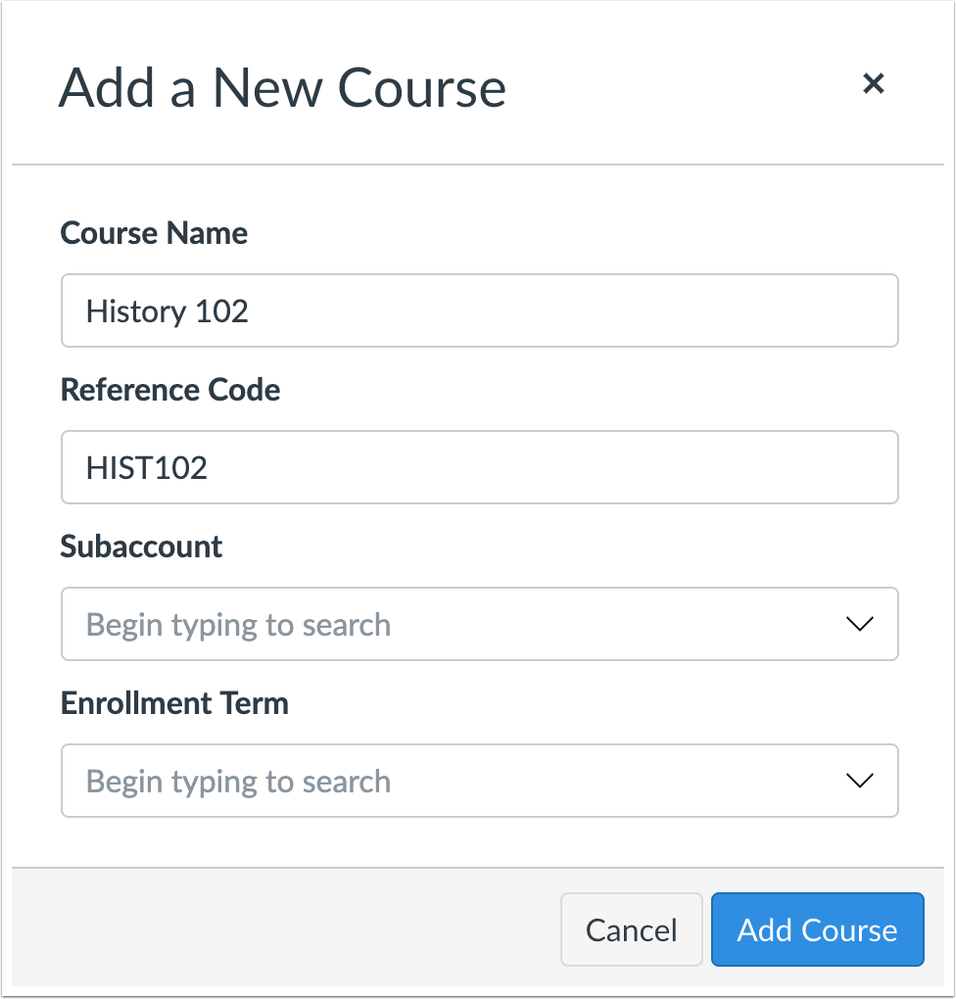
Task: Click the Enrollment Term label
Action: tap(174, 703)
